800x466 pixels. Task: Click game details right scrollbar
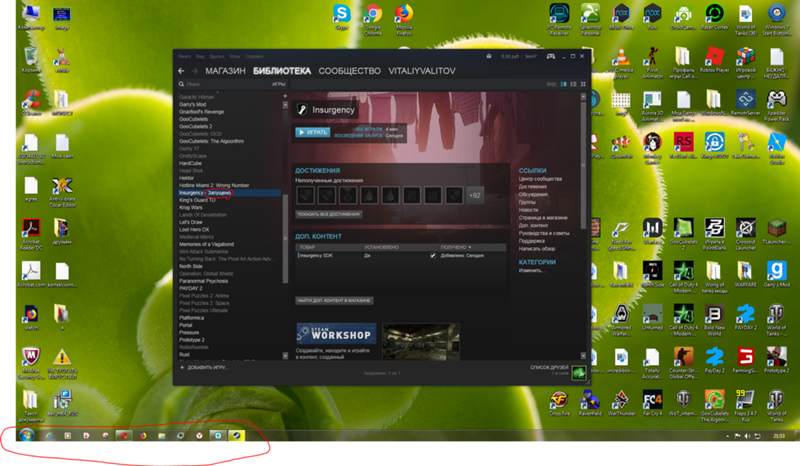[583, 163]
